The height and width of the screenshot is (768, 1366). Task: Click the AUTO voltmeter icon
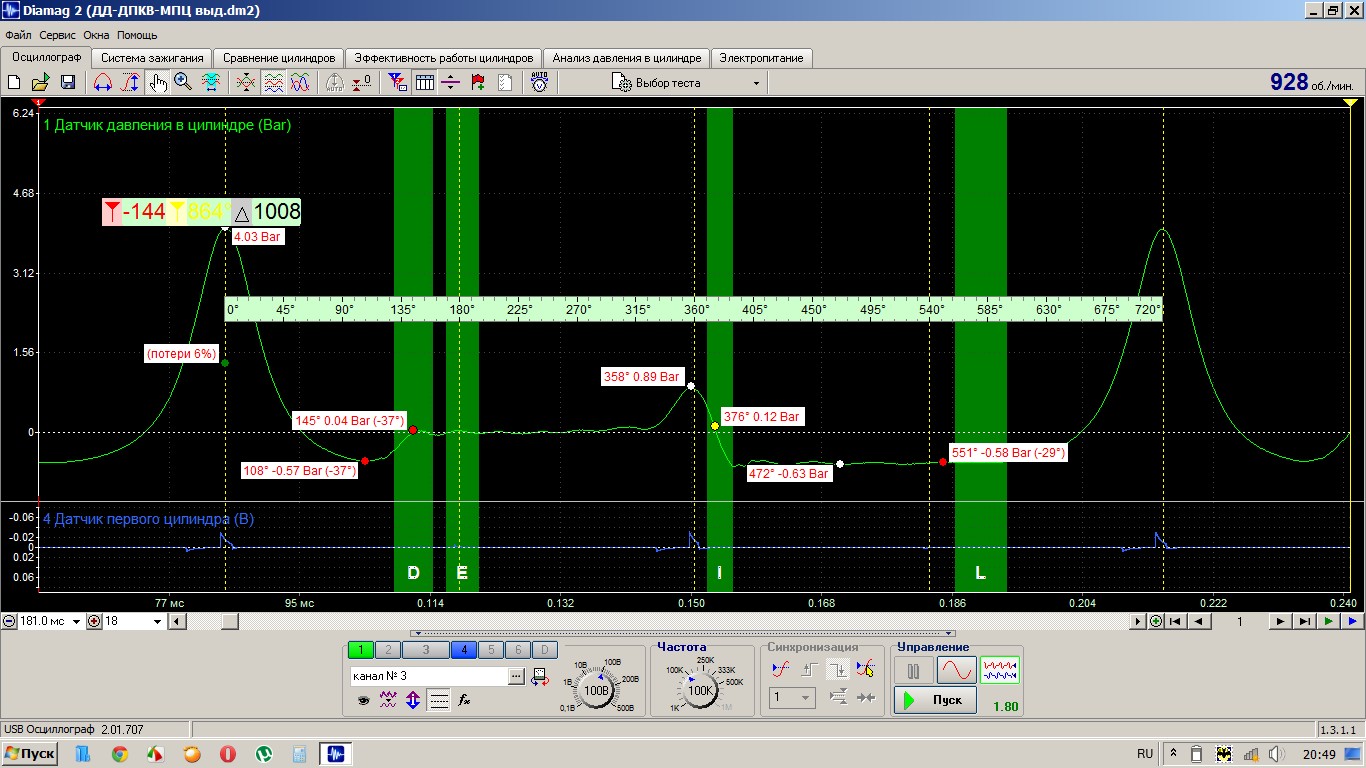540,83
